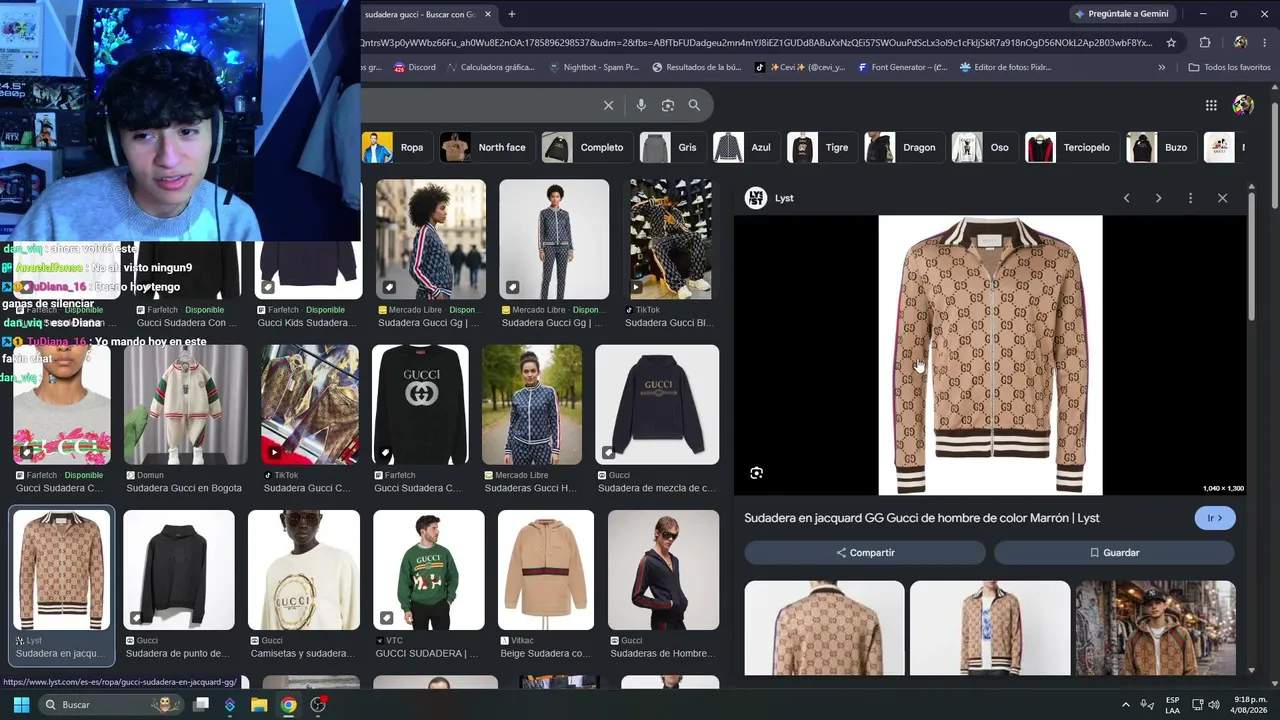Click the Compartir button
This screenshot has width=1280, height=720.
(865, 552)
